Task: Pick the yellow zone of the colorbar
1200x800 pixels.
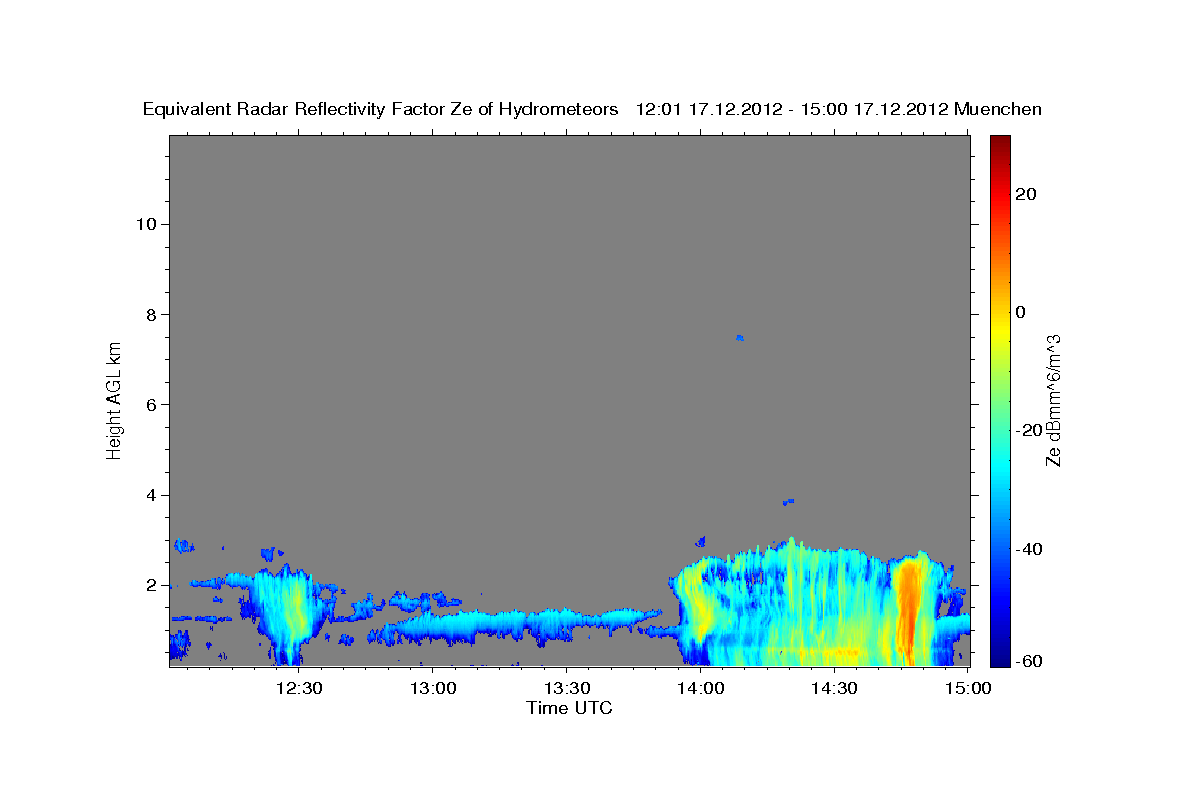Action: tap(999, 330)
